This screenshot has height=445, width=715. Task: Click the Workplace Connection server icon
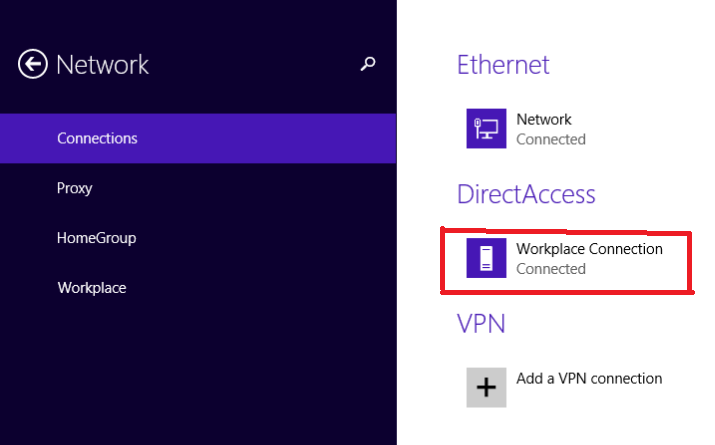[486, 258]
